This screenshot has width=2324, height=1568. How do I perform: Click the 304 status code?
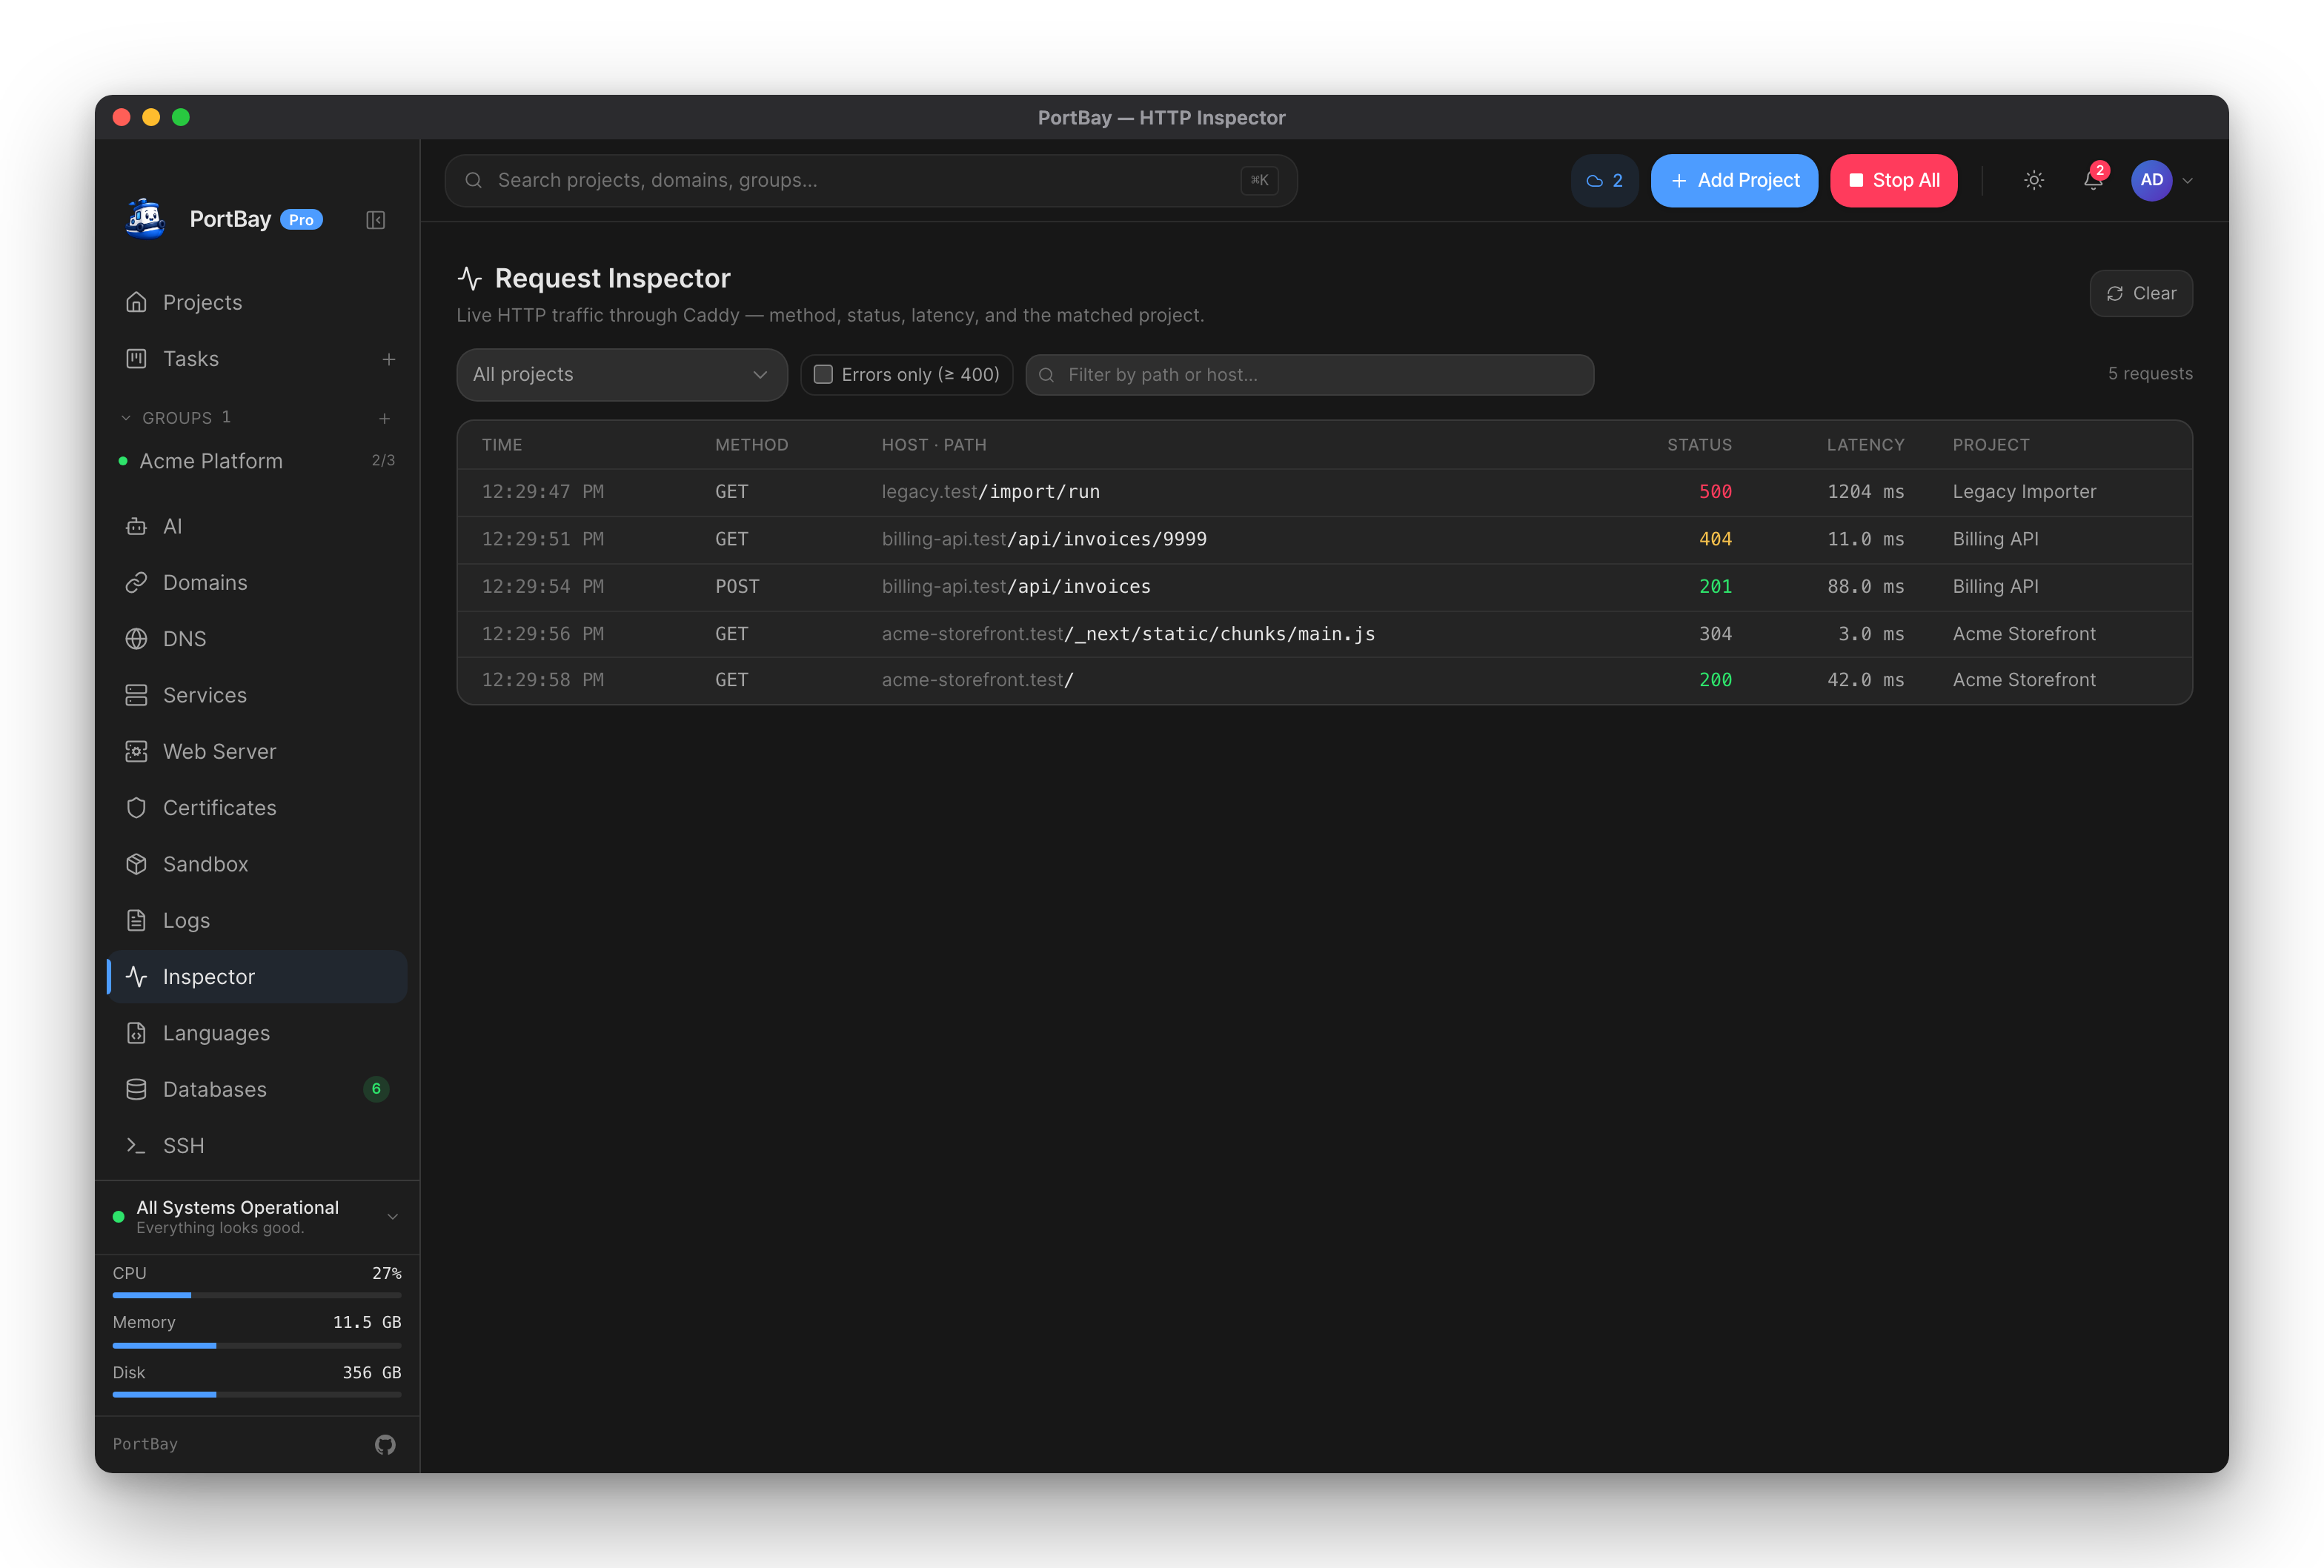(x=1715, y=634)
